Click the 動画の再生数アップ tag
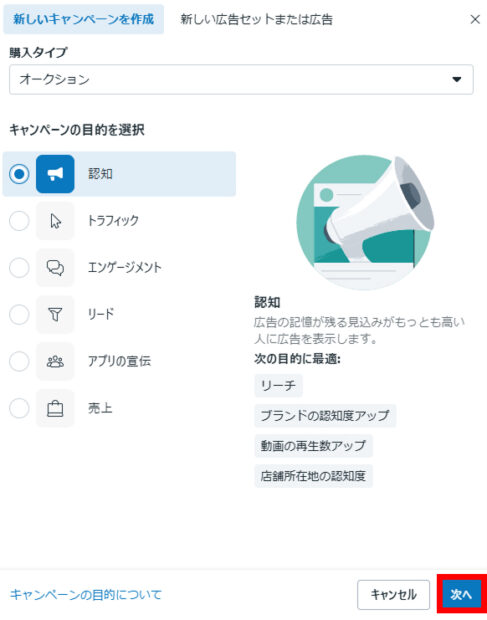Image resolution: width=487 pixels, height=620 pixels. pos(313,446)
